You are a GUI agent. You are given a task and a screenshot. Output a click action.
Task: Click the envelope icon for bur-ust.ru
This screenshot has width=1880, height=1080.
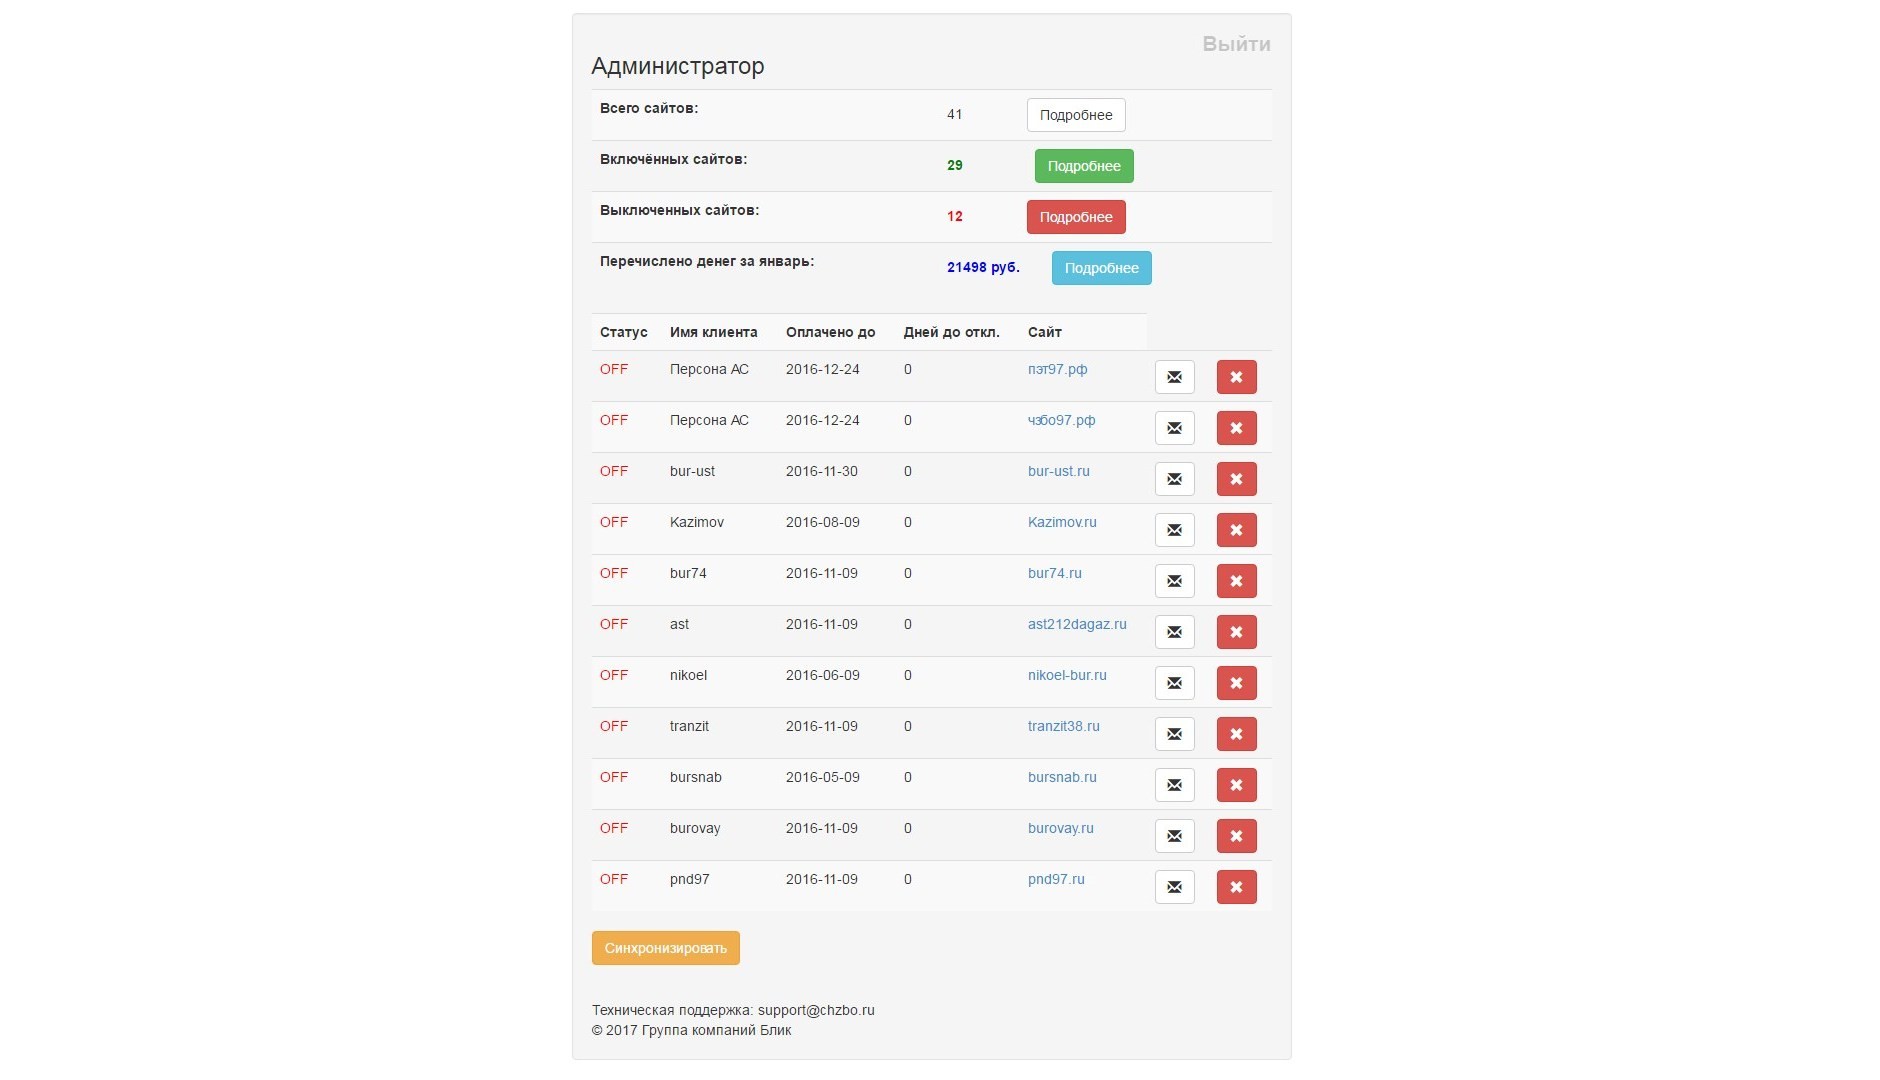click(1174, 479)
